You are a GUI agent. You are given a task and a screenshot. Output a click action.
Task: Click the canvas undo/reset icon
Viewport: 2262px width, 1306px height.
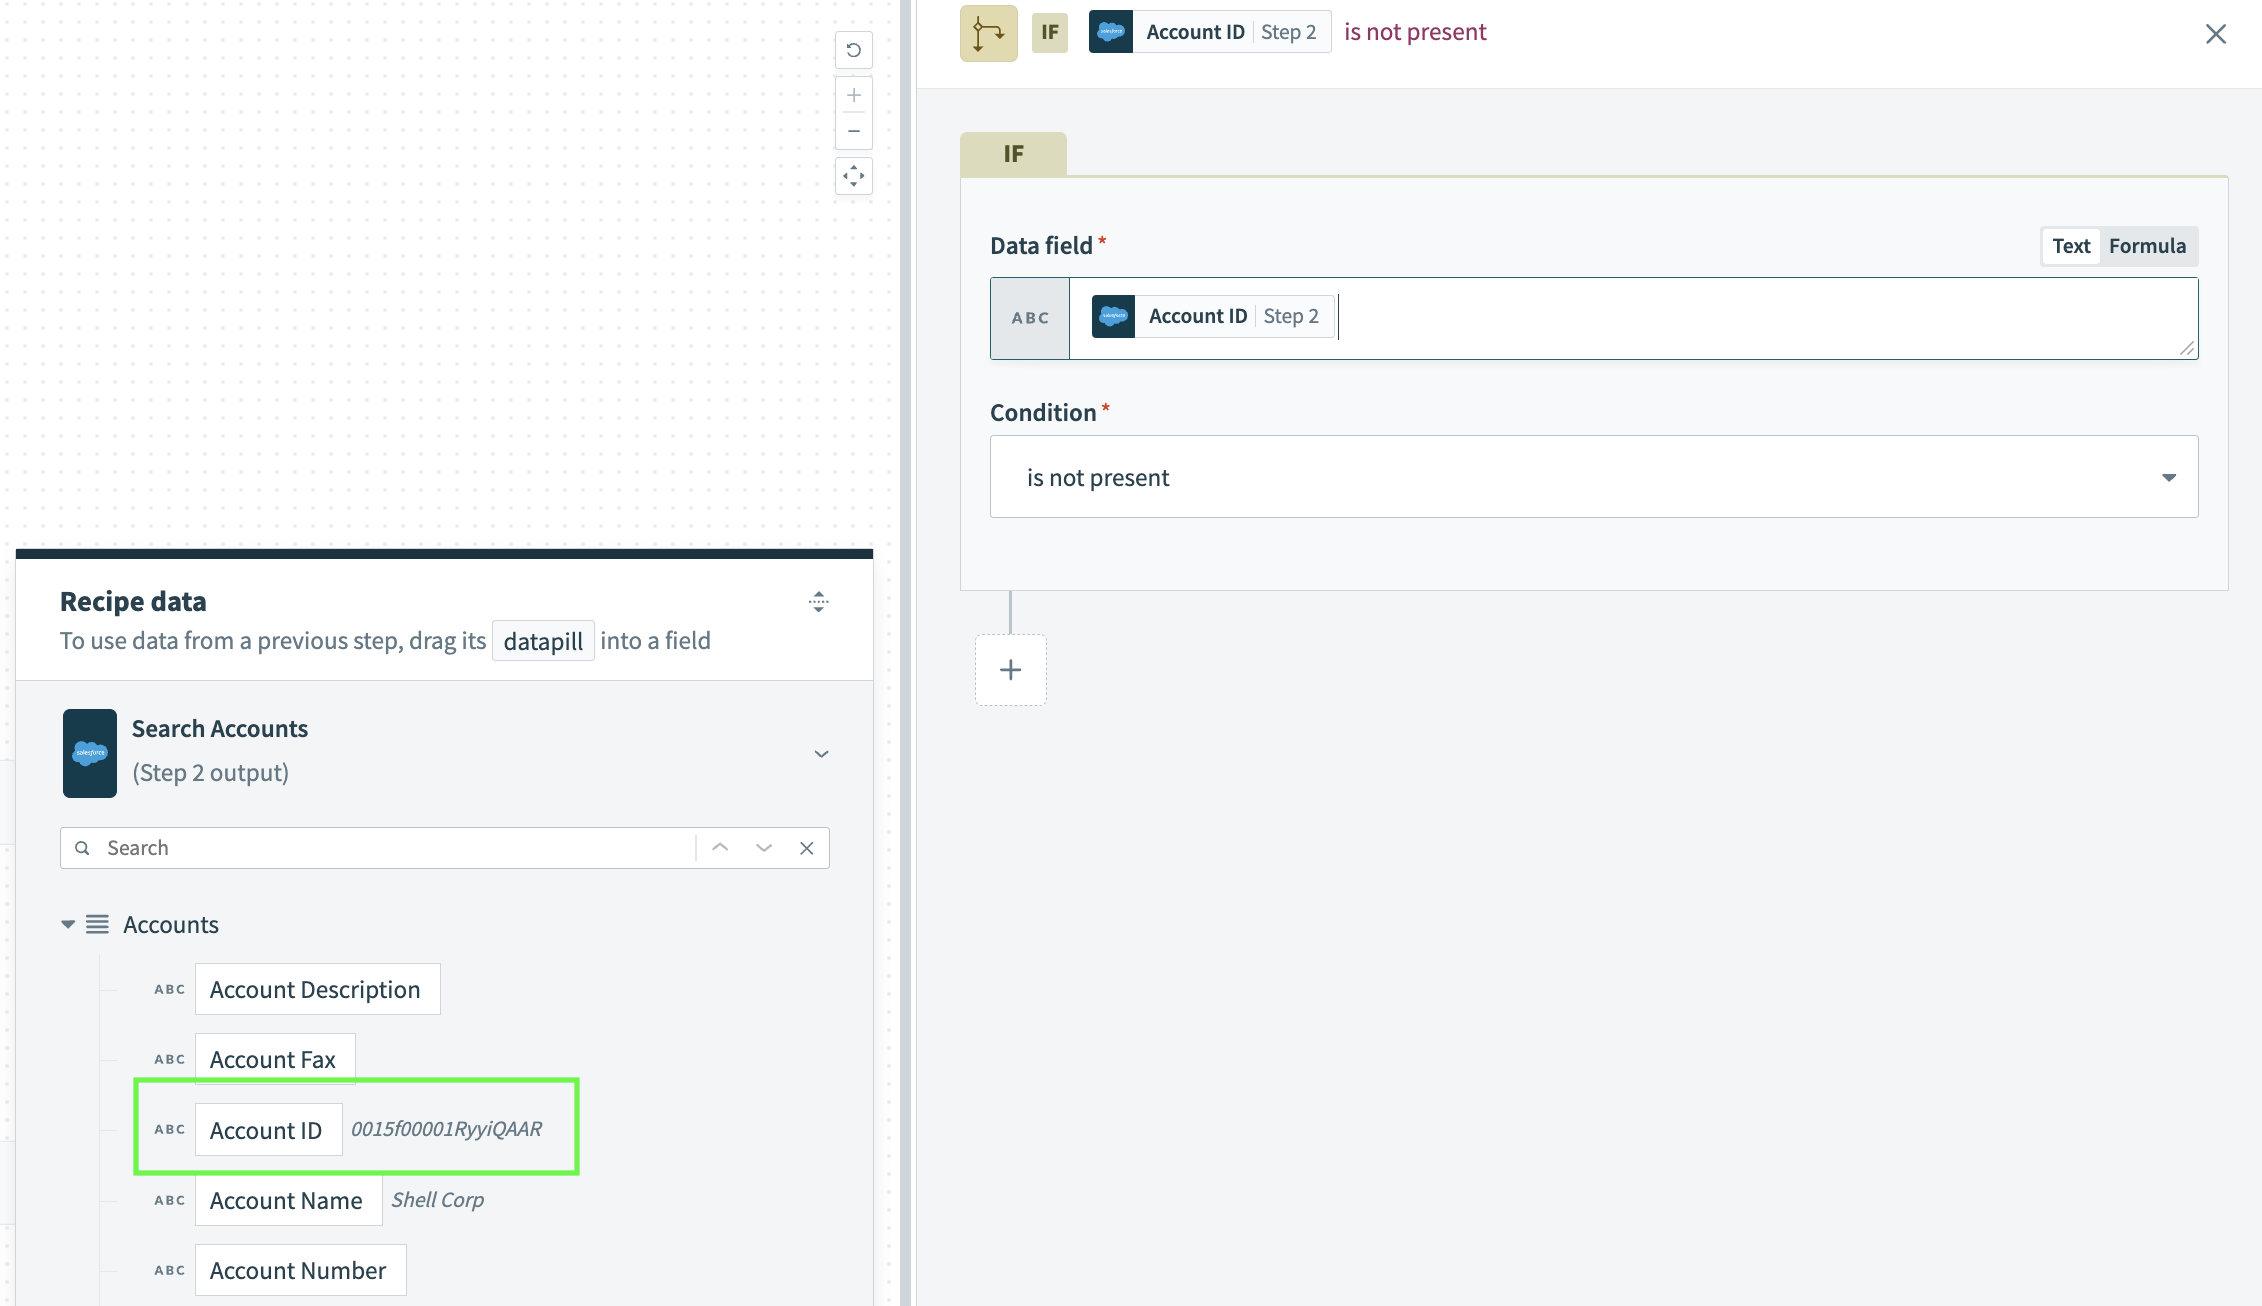click(x=853, y=50)
